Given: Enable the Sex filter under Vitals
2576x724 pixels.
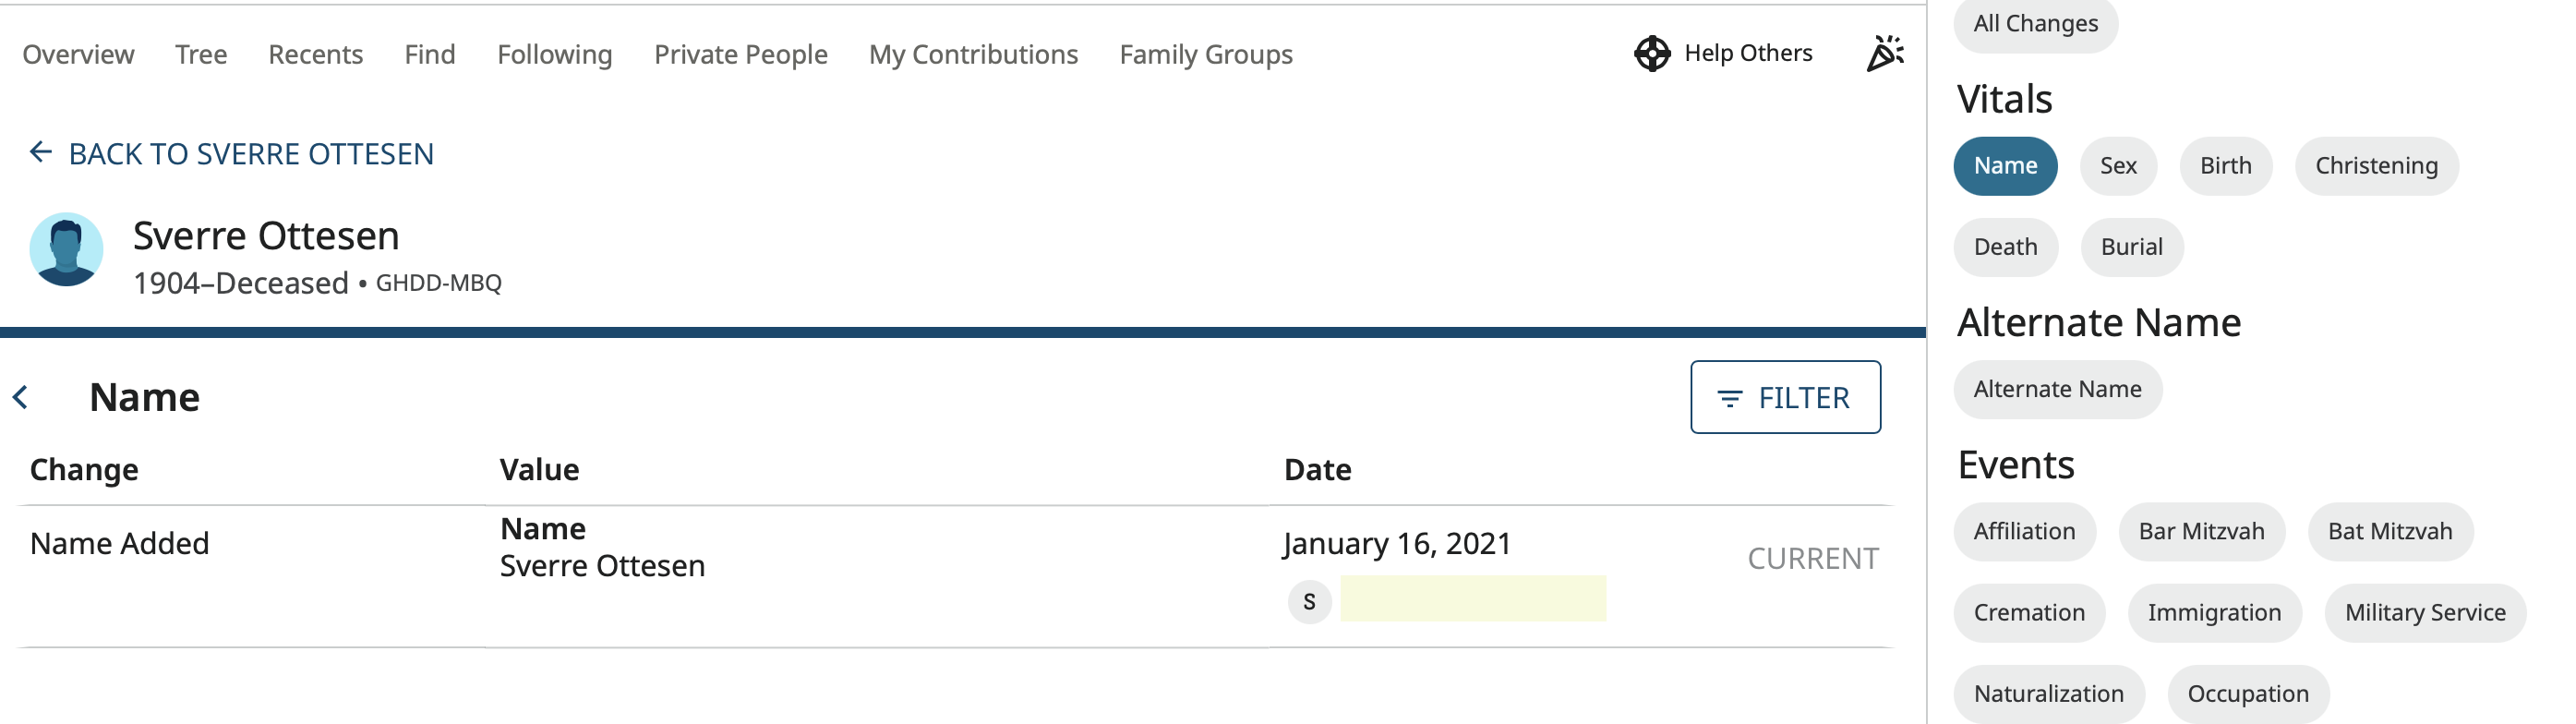Looking at the screenshot, I should [x=2118, y=165].
